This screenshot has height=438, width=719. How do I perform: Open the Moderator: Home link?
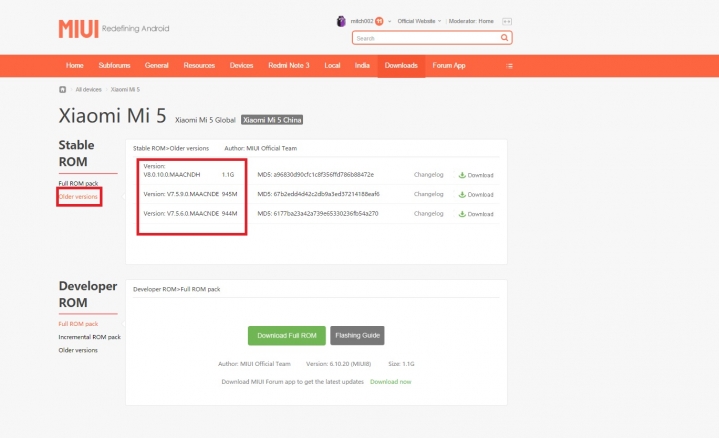[471, 21]
